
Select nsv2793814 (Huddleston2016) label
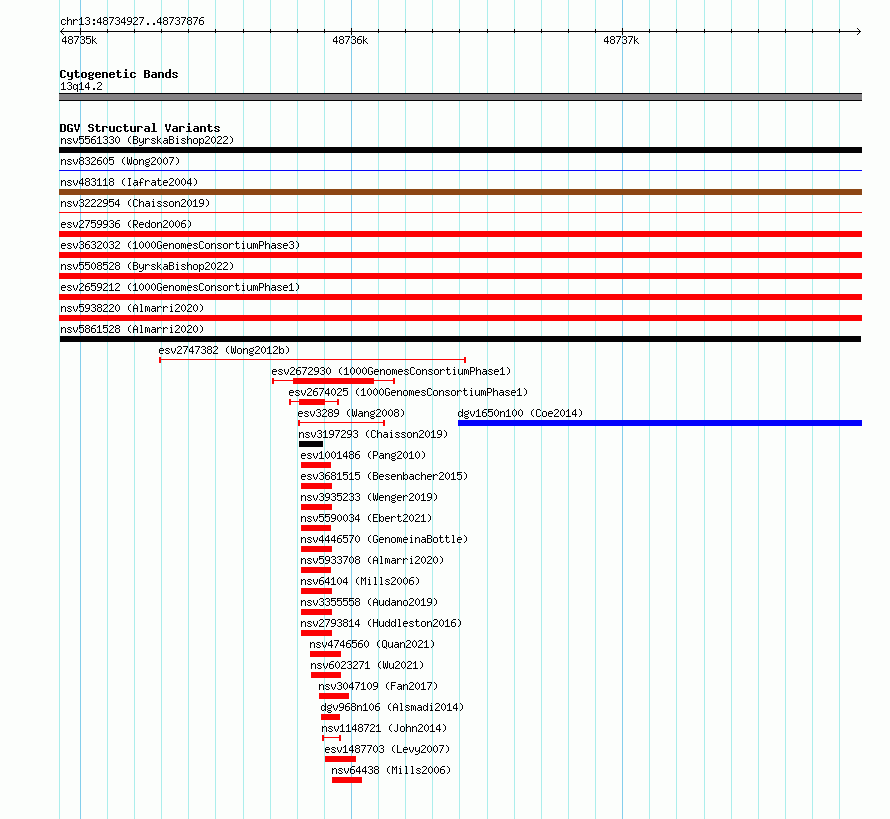(381, 623)
